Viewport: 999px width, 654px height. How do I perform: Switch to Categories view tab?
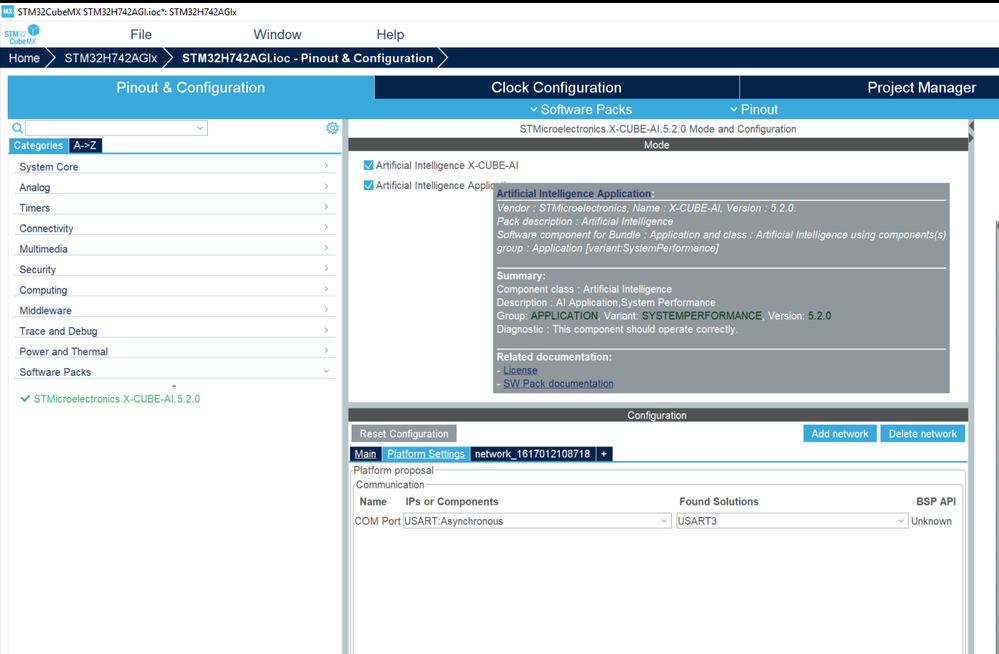pyautogui.click(x=38, y=145)
